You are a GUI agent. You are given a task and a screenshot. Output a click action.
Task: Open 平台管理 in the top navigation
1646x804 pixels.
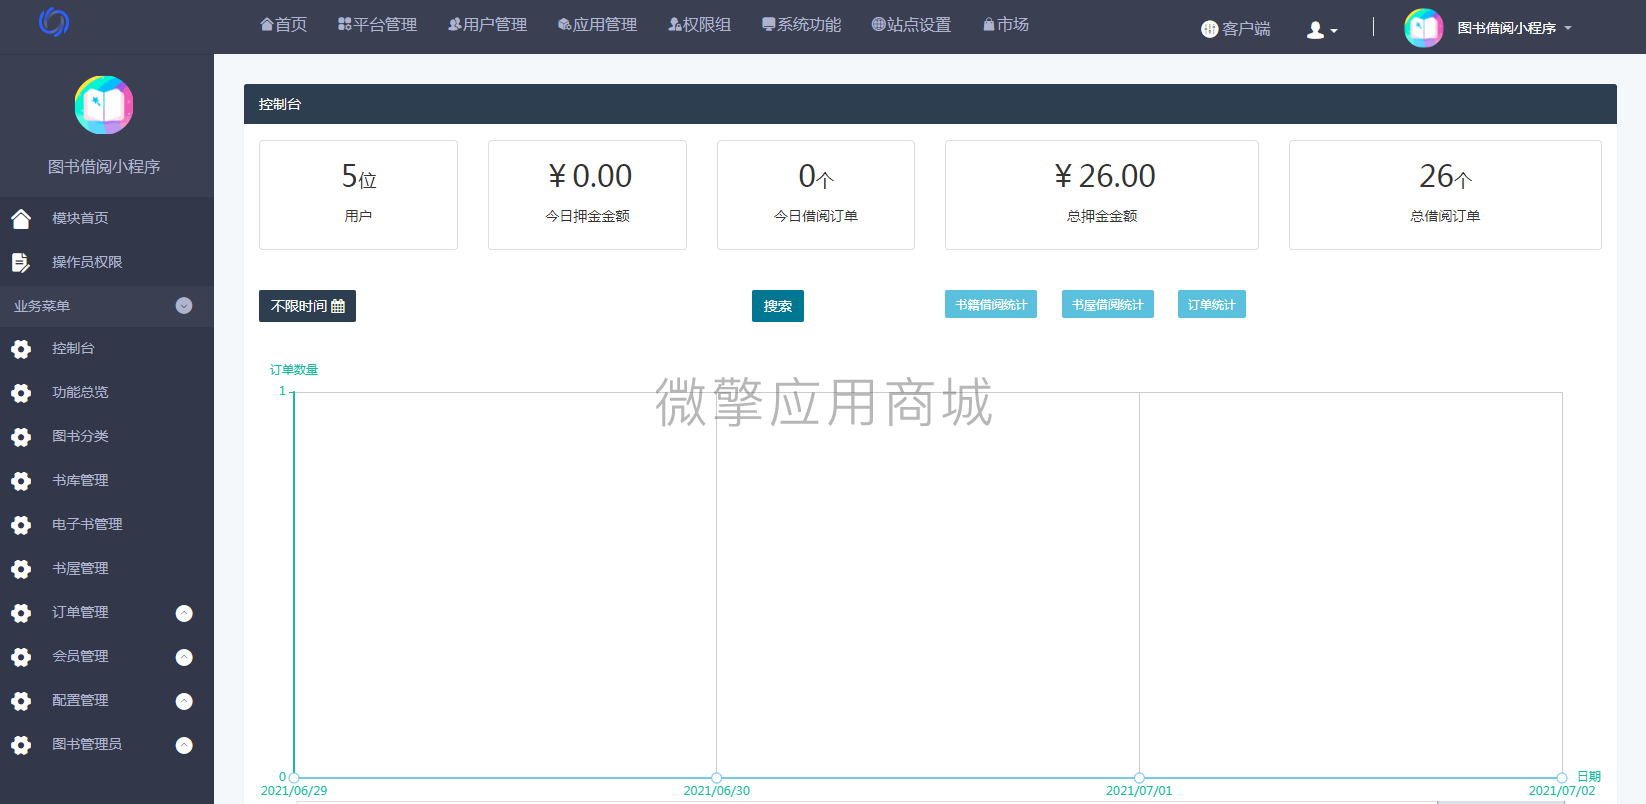click(385, 24)
